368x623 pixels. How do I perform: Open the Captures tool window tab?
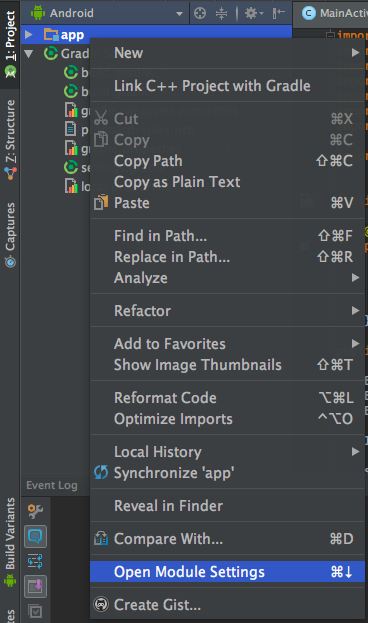click(x=10, y=235)
